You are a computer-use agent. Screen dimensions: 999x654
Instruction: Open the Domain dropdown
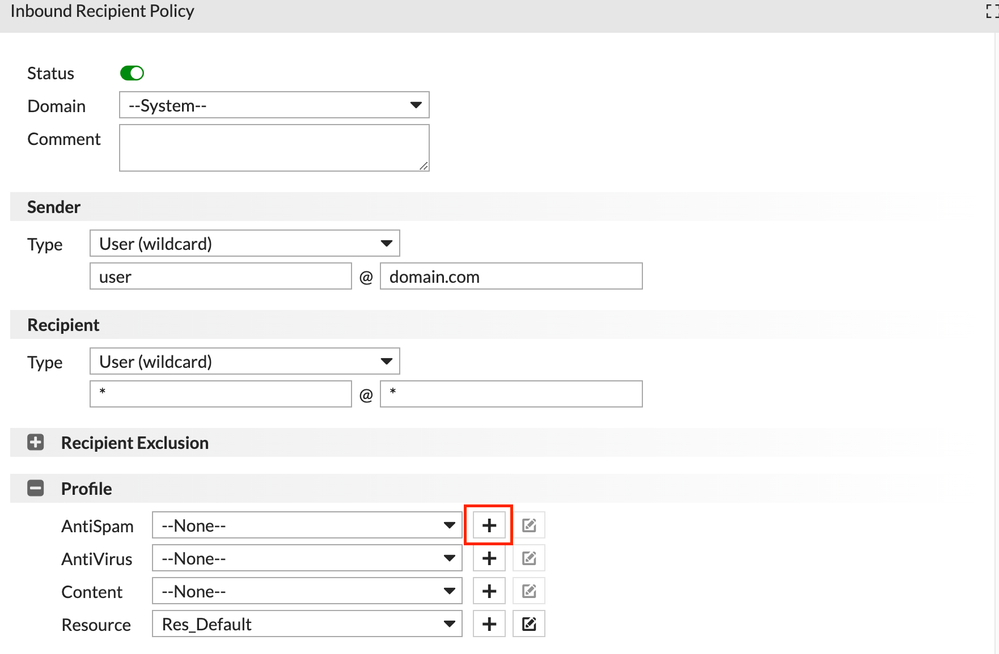274,105
